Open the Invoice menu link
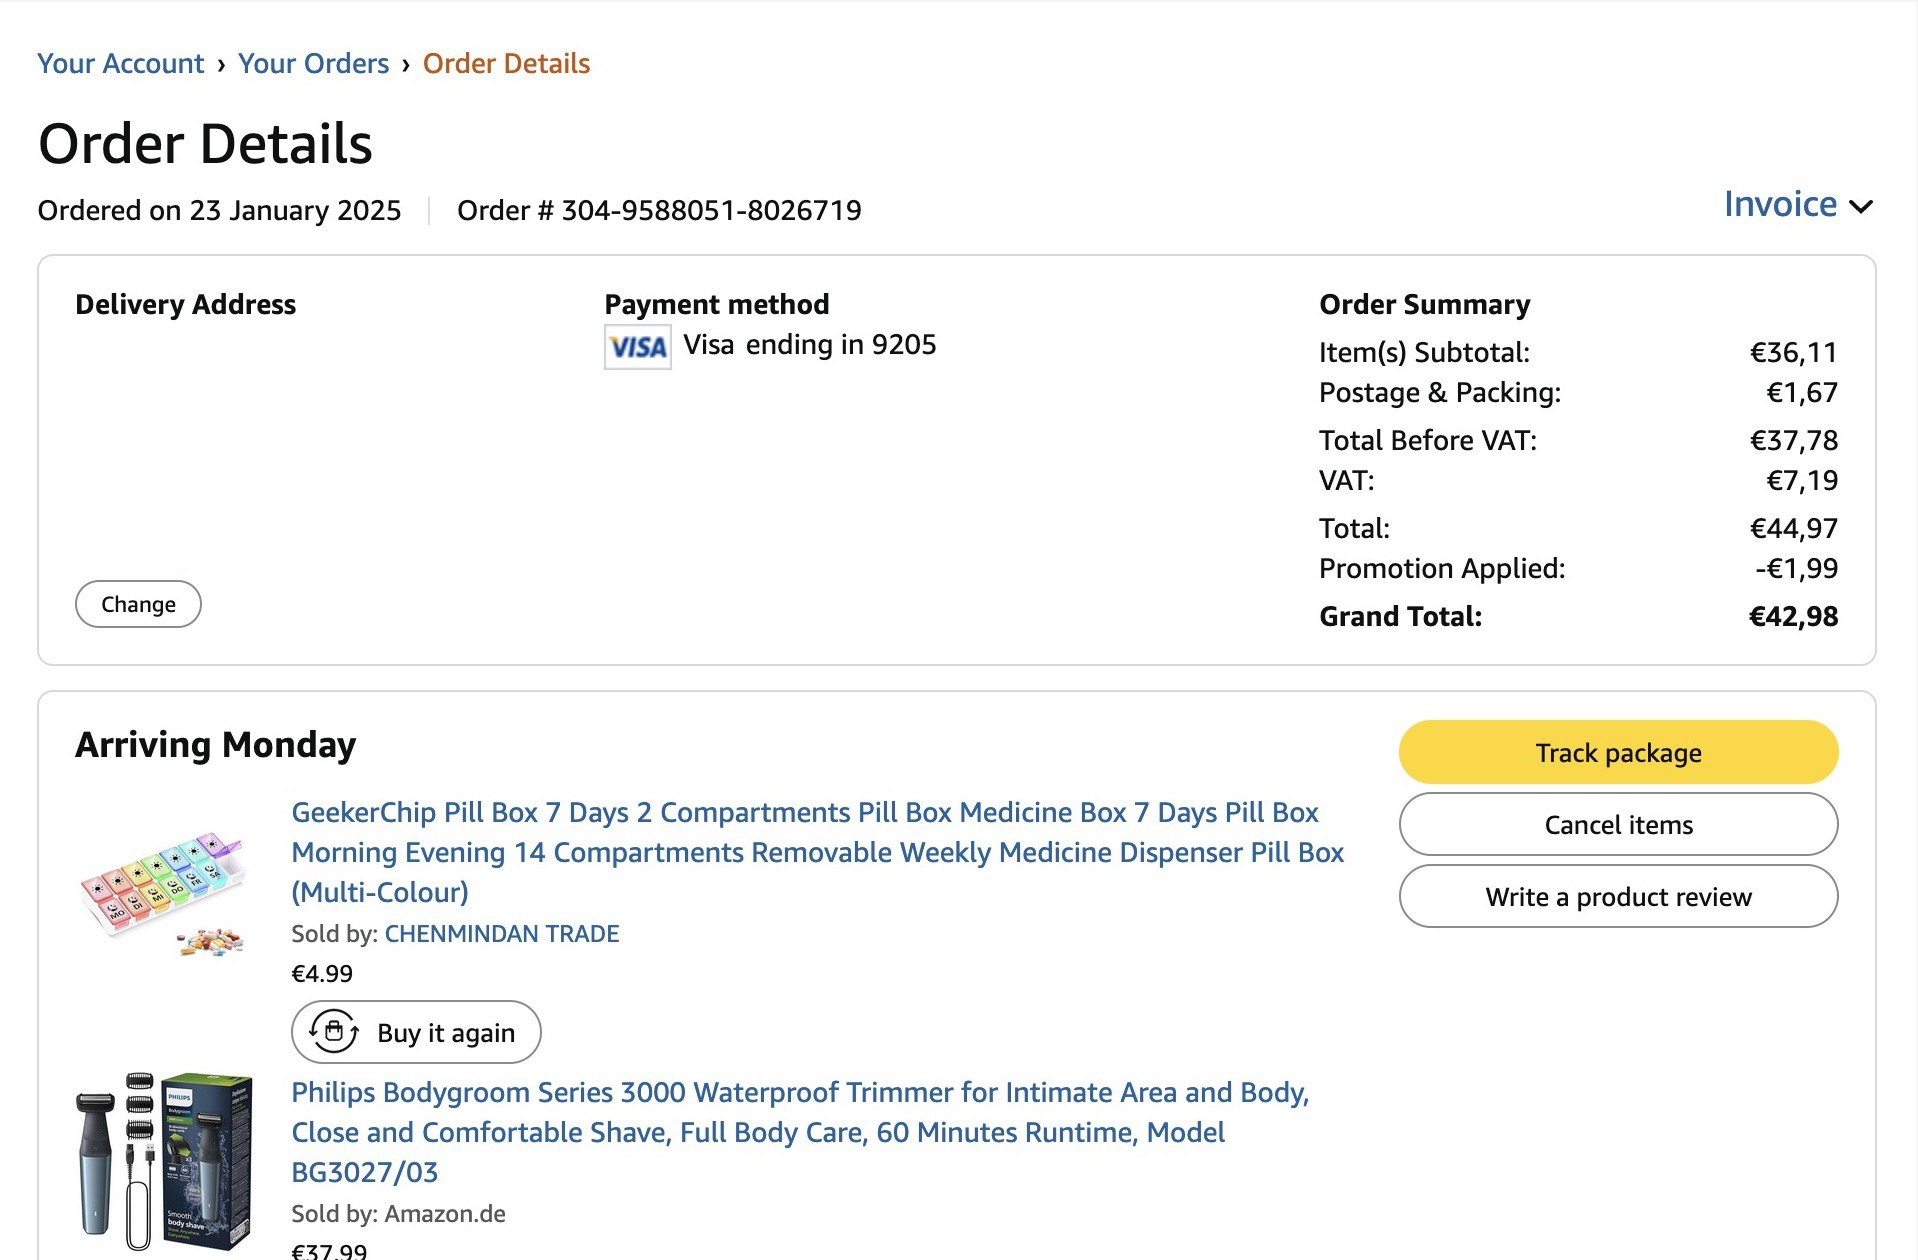Image resolution: width=1918 pixels, height=1260 pixels. pyautogui.click(x=1780, y=204)
